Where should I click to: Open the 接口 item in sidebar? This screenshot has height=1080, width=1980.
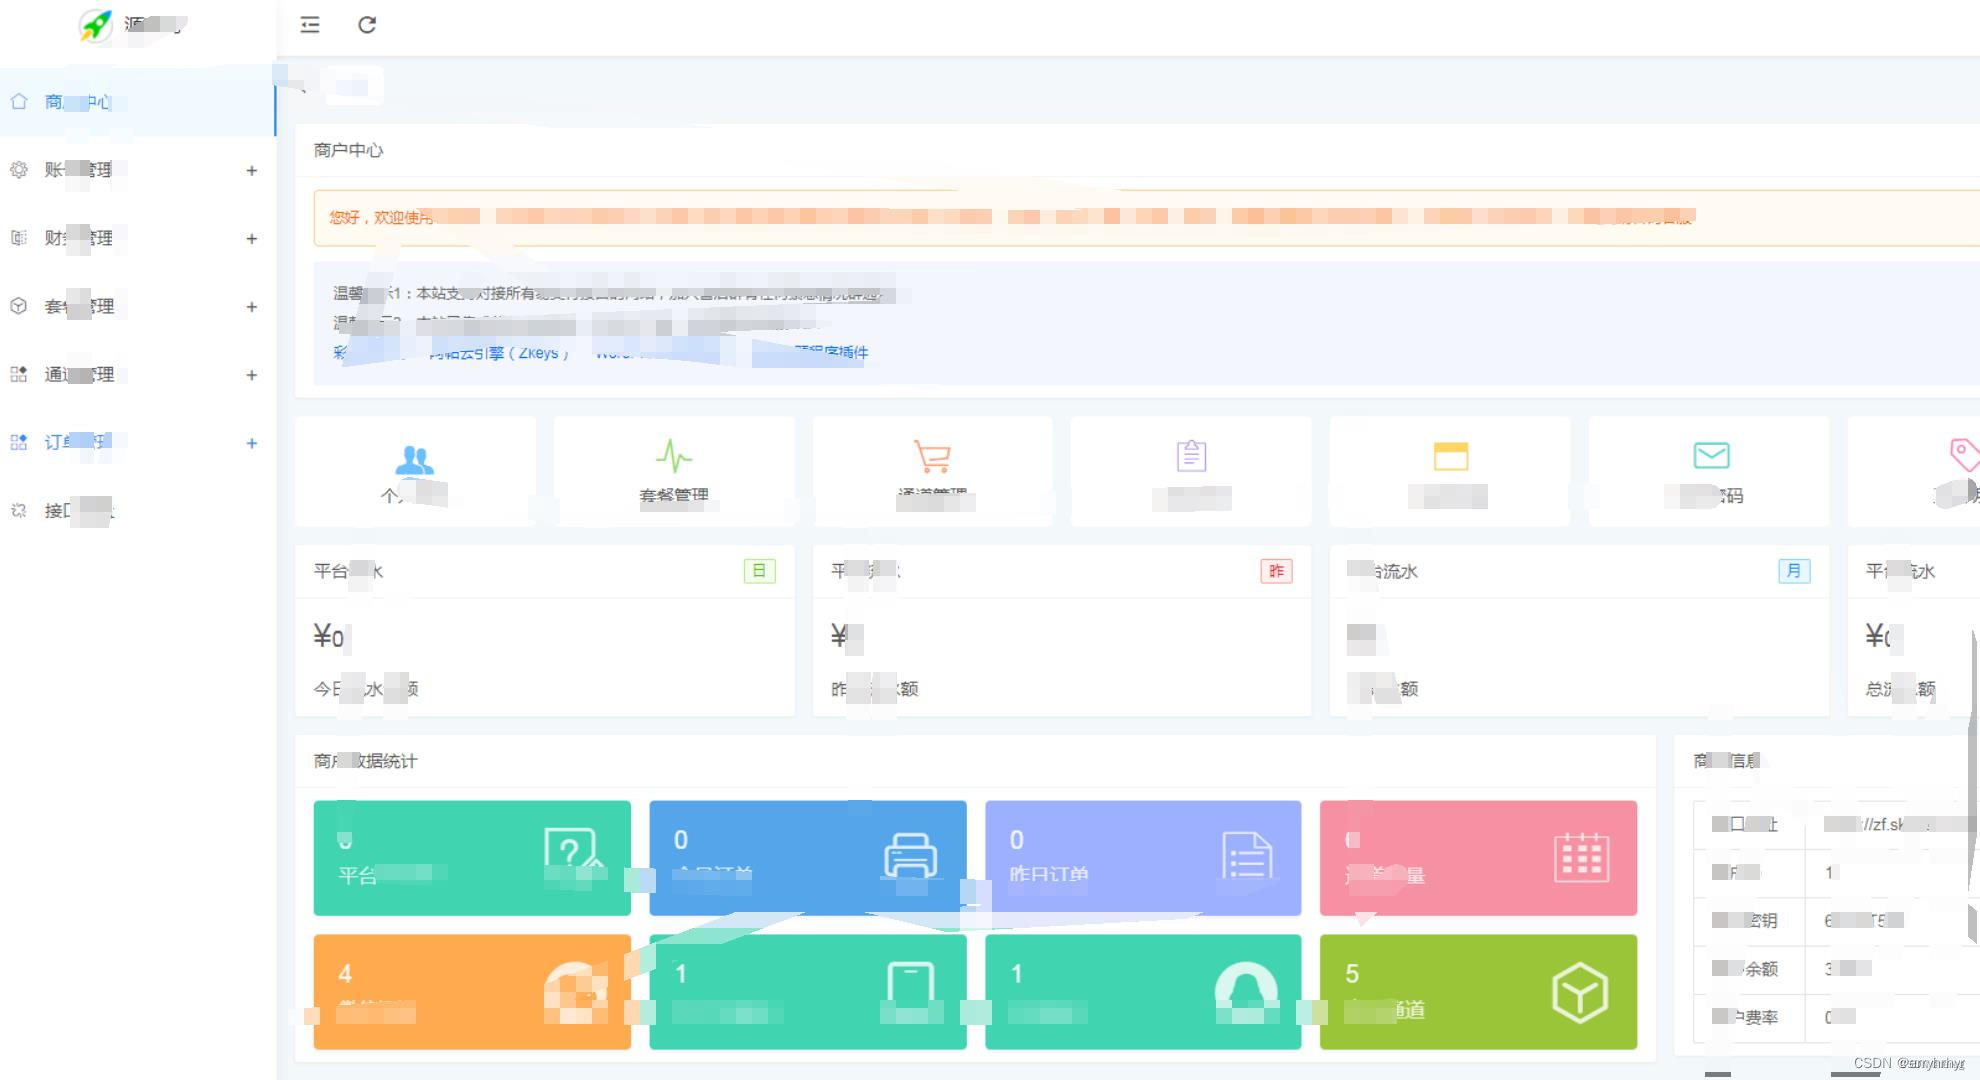[78, 511]
